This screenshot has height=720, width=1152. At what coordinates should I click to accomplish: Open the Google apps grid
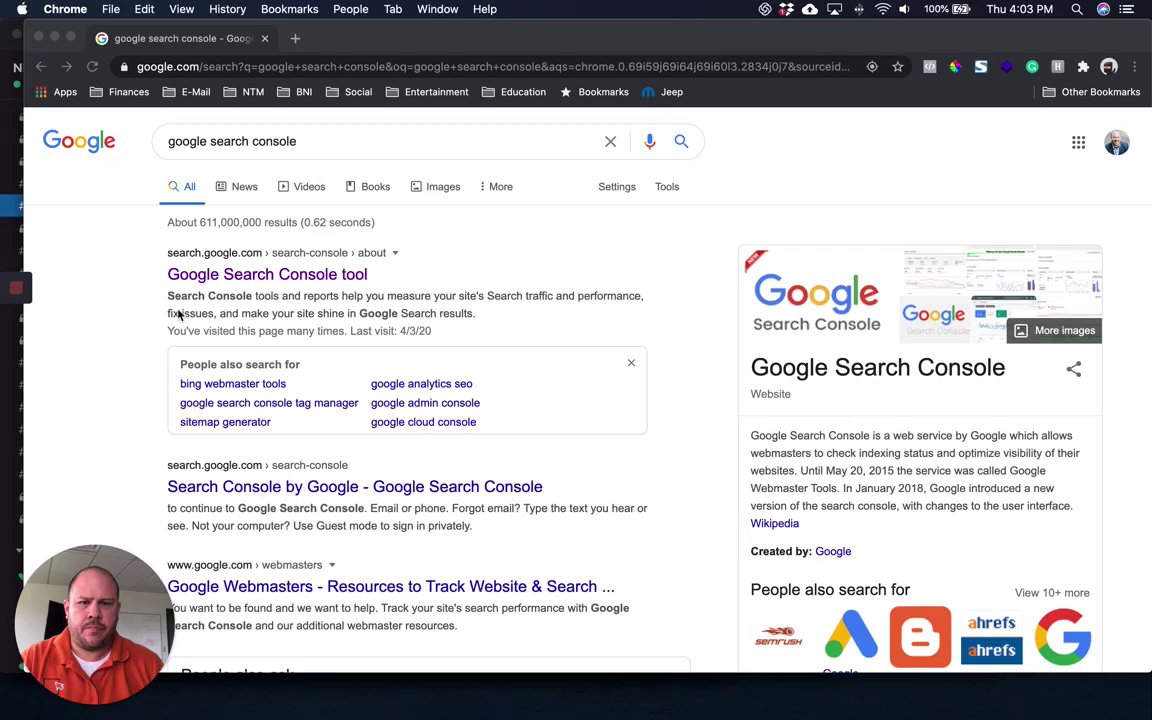coord(1078,143)
